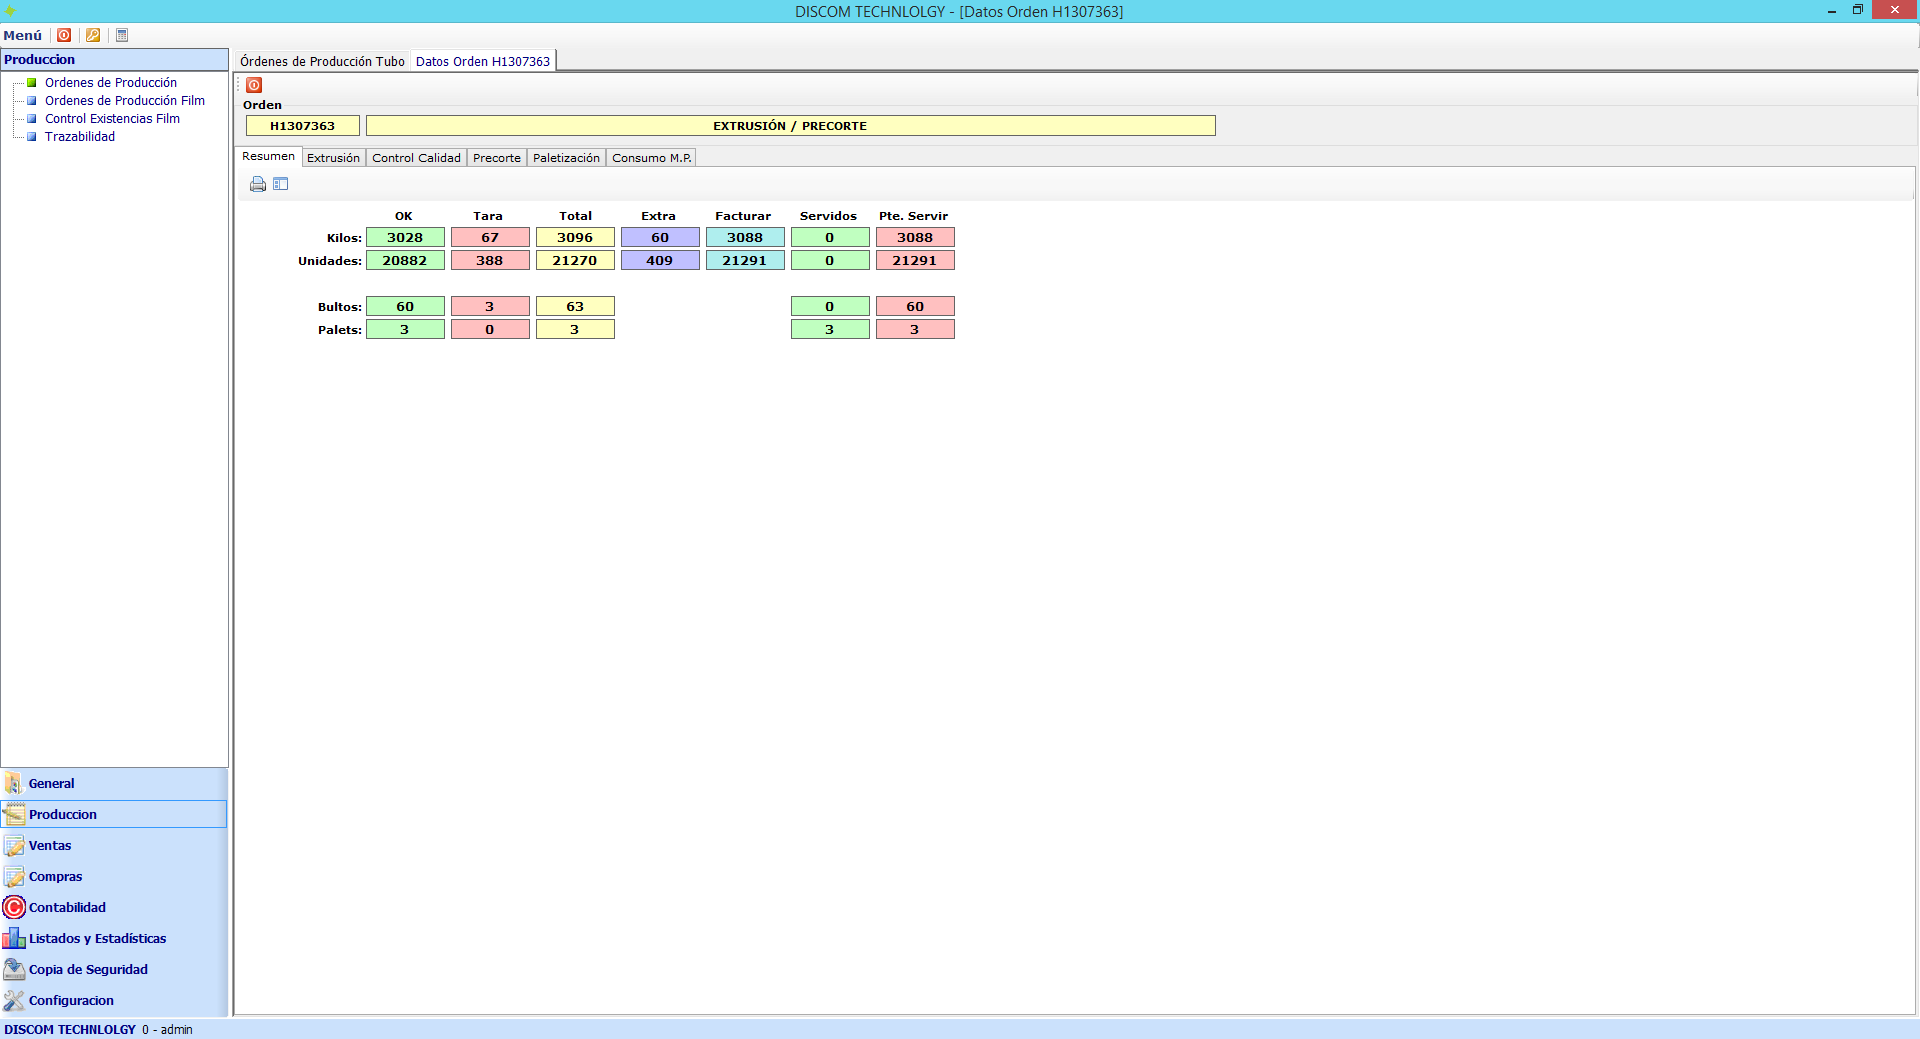Image resolution: width=1920 pixels, height=1039 pixels.
Task: Open Copia de Seguridad section
Action: [x=88, y=969]
